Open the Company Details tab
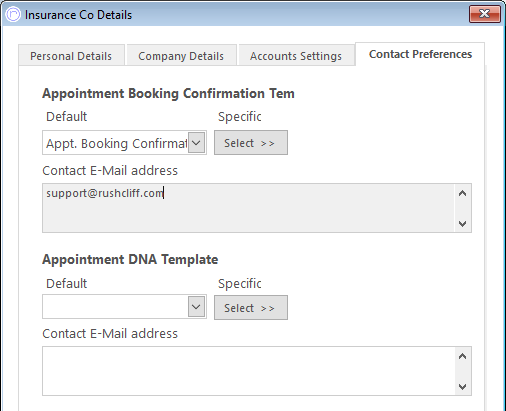506x411 pixels. (x=181, y=56)
